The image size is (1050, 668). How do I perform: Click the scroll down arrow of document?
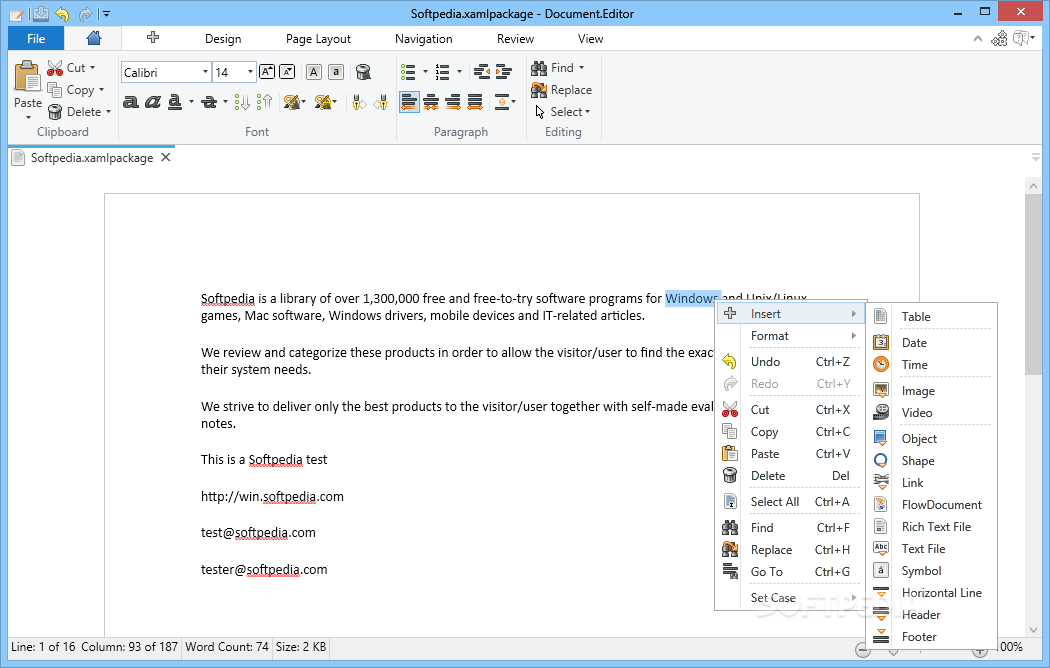pyautogui.click(x=1033, y=630)
